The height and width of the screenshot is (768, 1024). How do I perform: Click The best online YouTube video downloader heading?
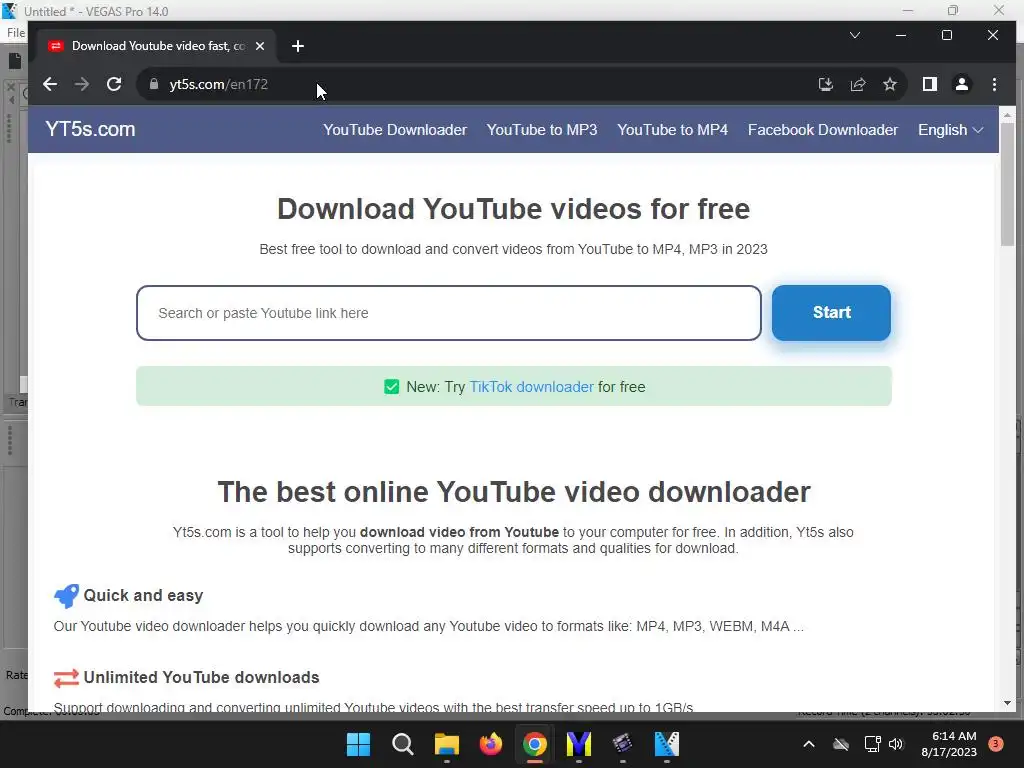click(x=513, y=492)
